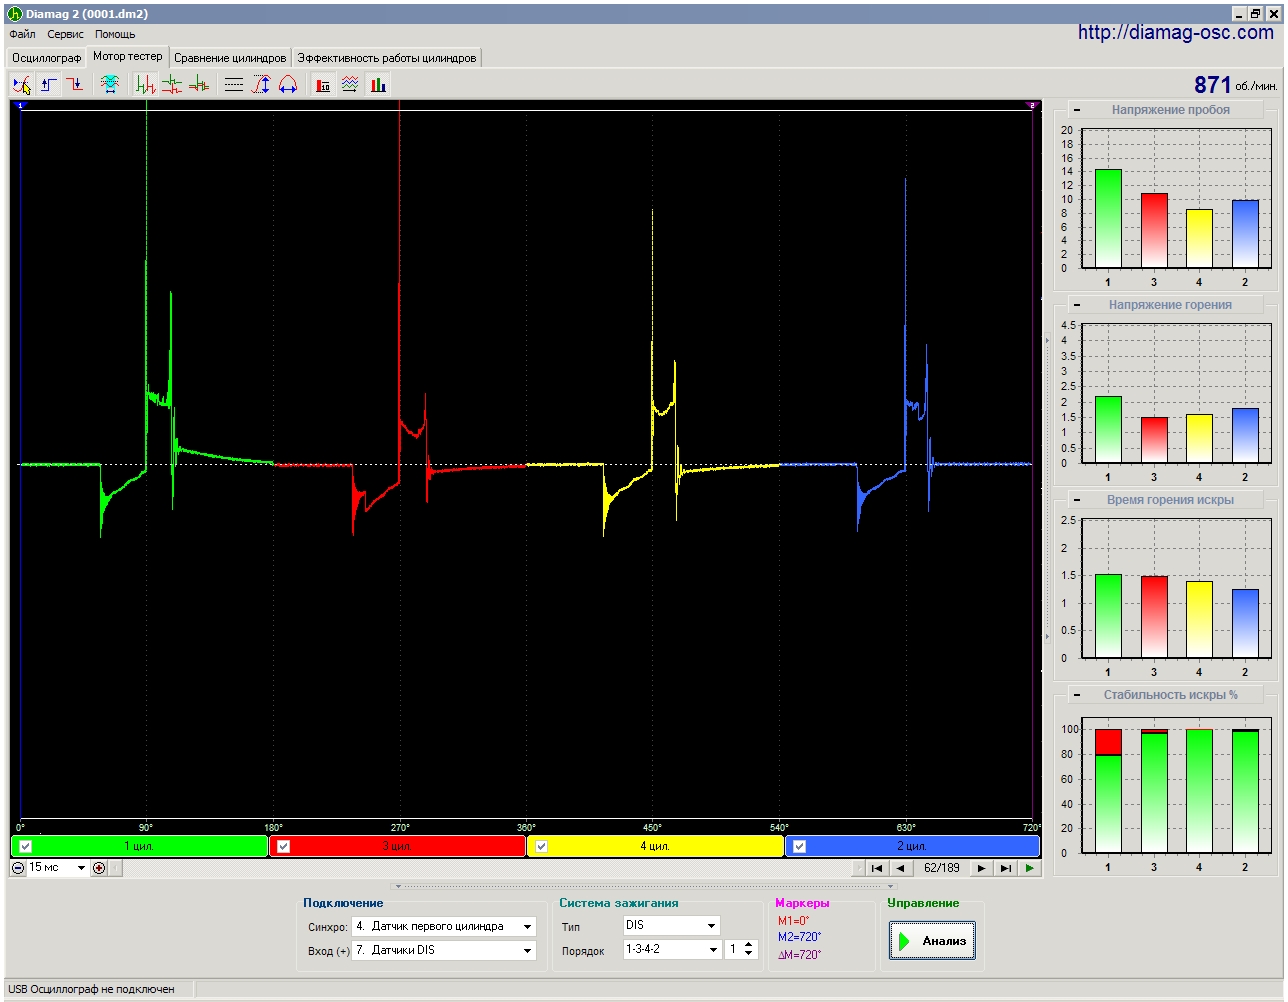
Task: Switch to Эффективность работы цилиндров tab
Action: [387, 58]
